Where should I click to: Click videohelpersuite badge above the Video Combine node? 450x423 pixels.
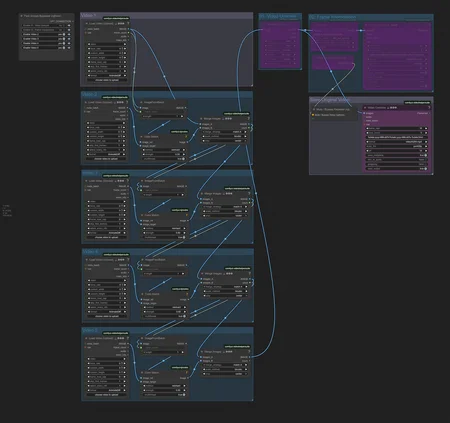pos(417,103)
